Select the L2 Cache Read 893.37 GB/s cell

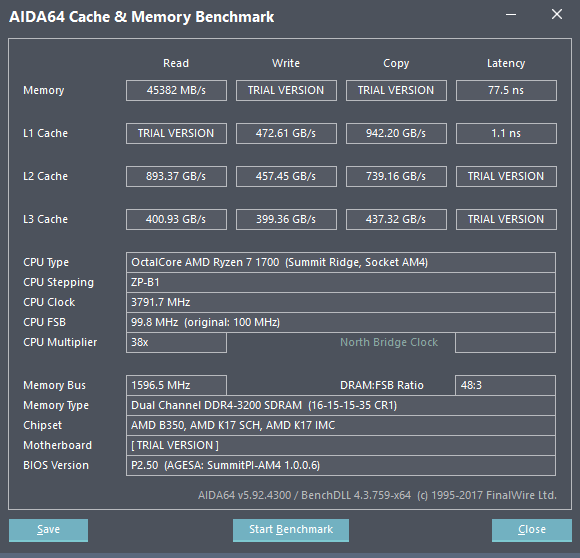point(176,176)
